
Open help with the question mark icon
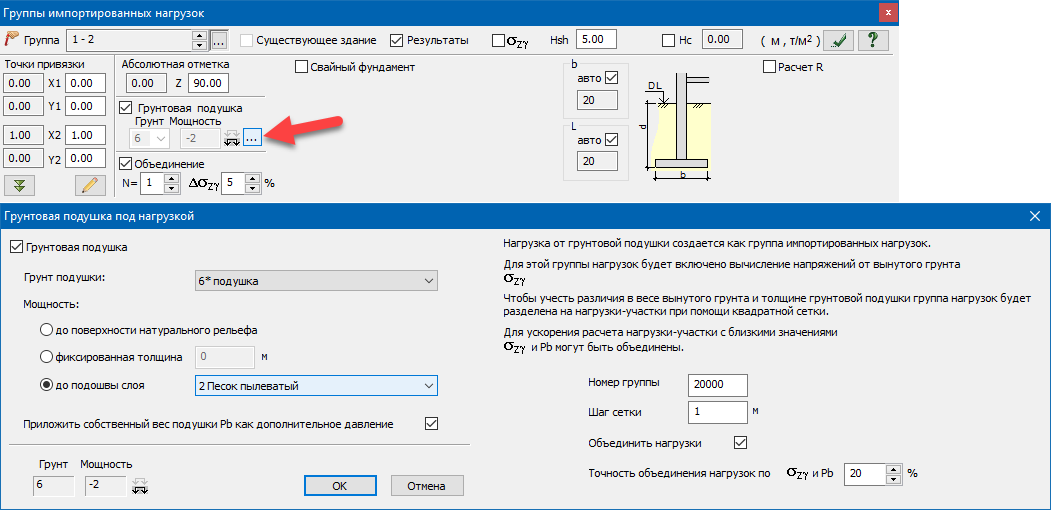click(x=874, y=40)
